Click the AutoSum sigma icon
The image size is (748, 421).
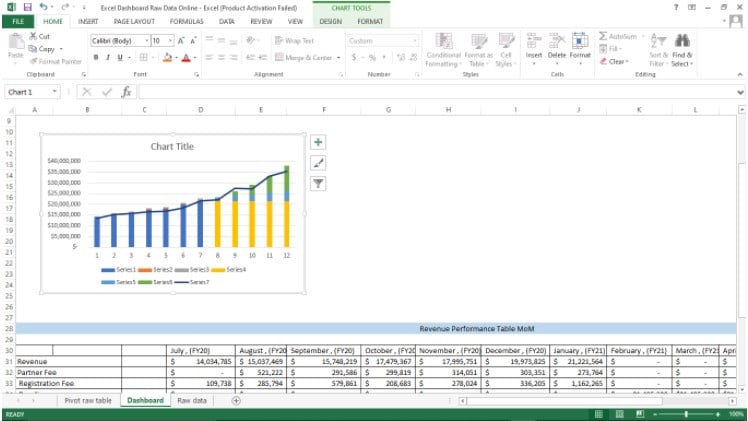coord(603,36)
